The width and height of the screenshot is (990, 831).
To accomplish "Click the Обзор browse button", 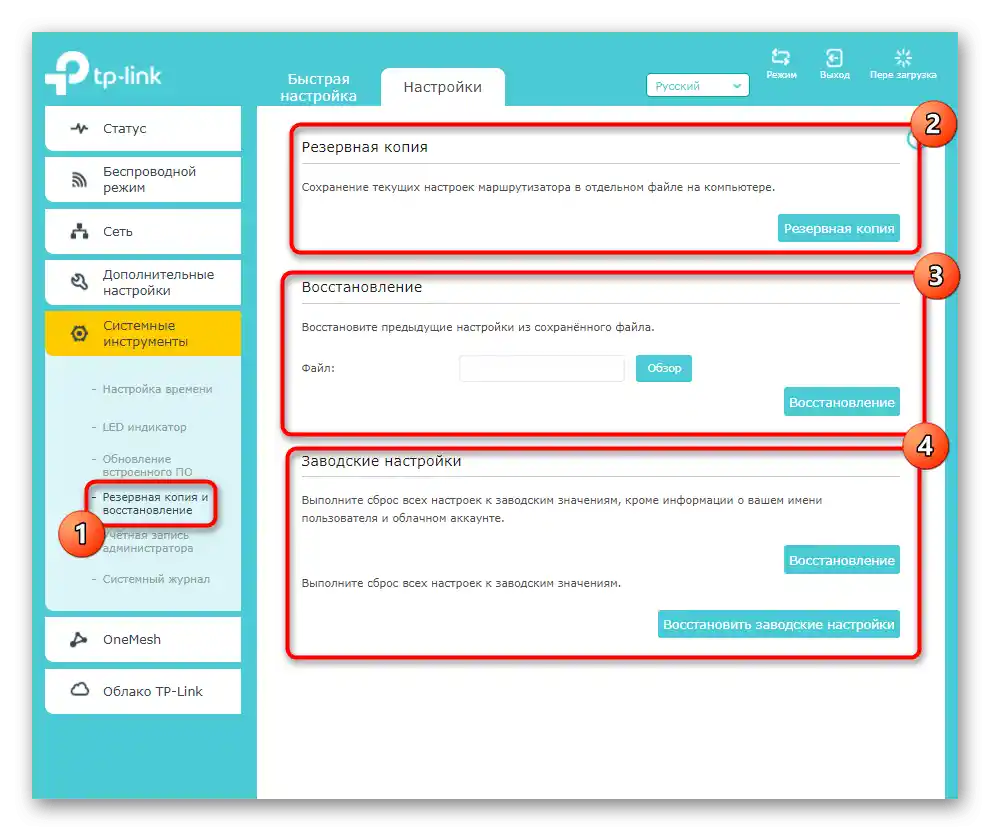I will (664, 368).
